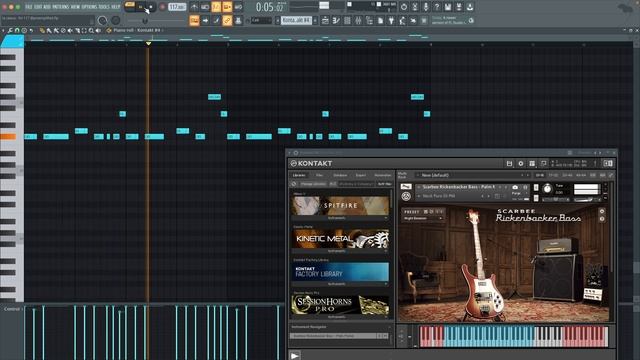Toggle the metronome in FL Studio toolbar
640x360 pixels.
click(194, 7)
